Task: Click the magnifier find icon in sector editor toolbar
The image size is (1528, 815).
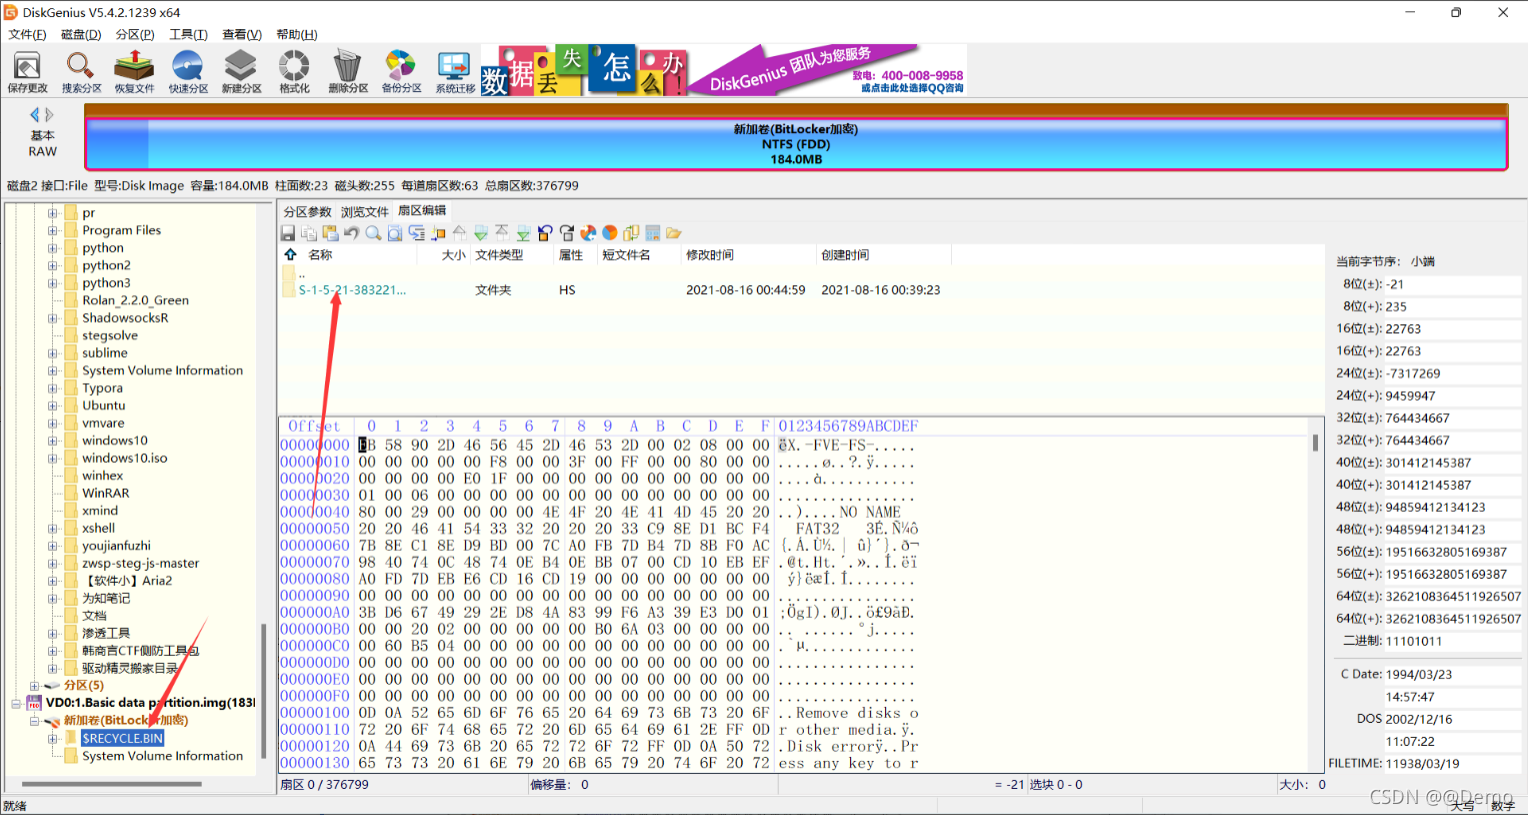Action: 373,233
